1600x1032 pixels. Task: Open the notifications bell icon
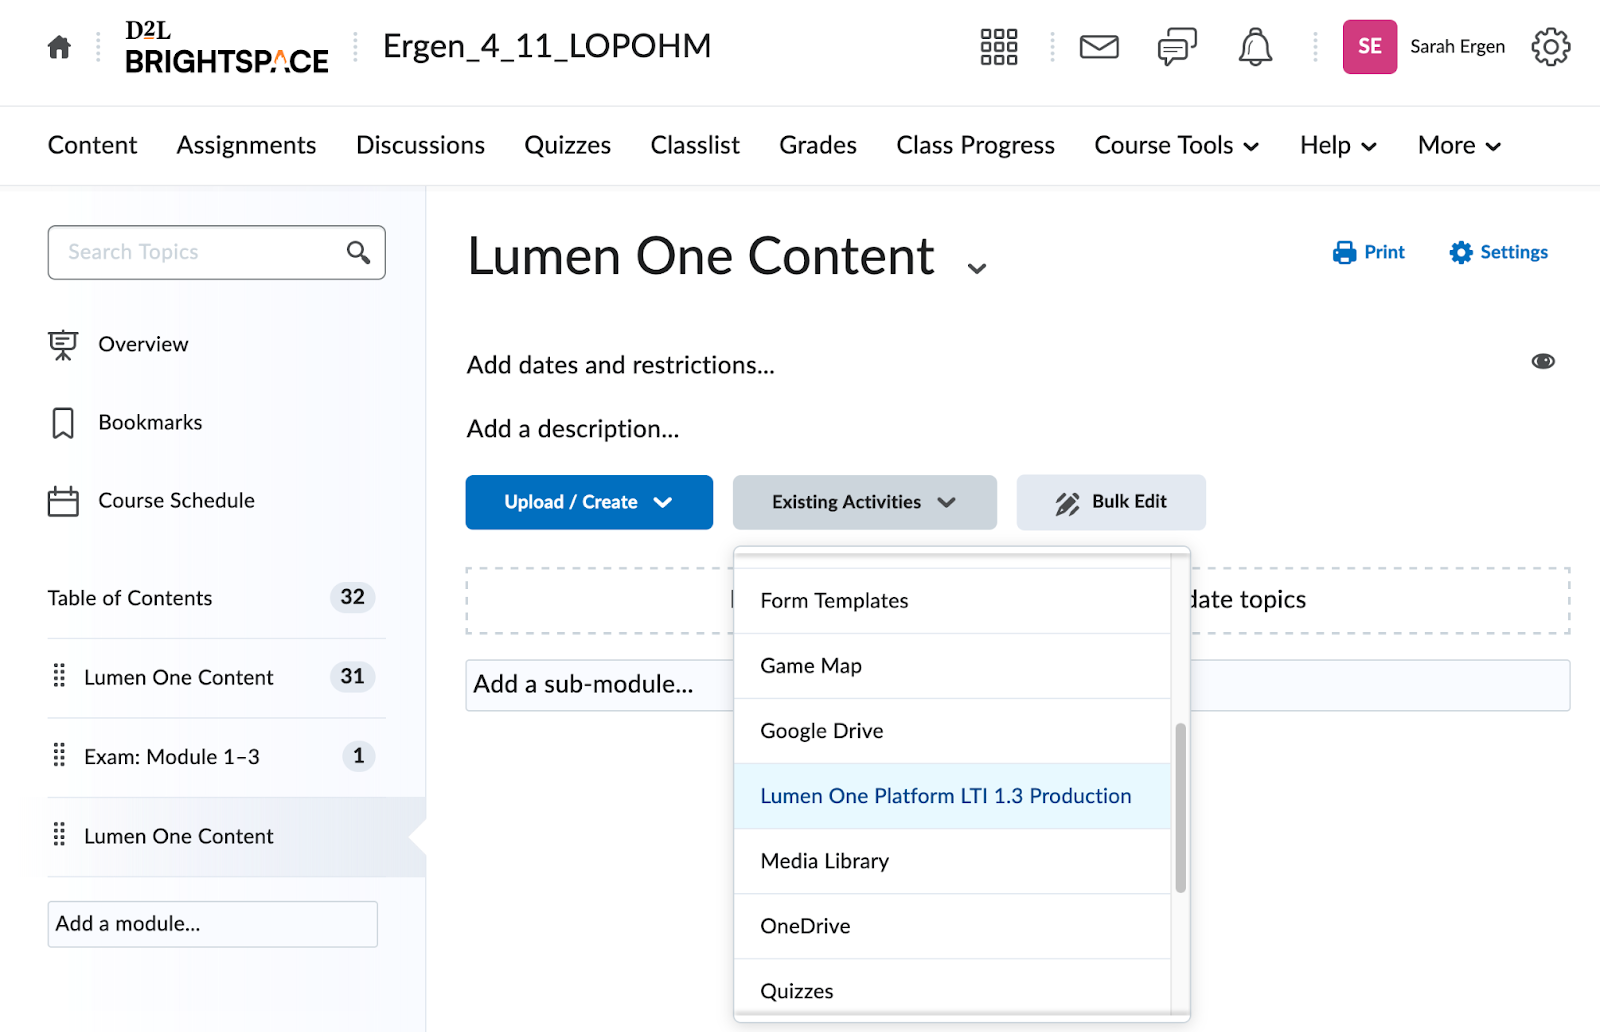click(1255, 46)
